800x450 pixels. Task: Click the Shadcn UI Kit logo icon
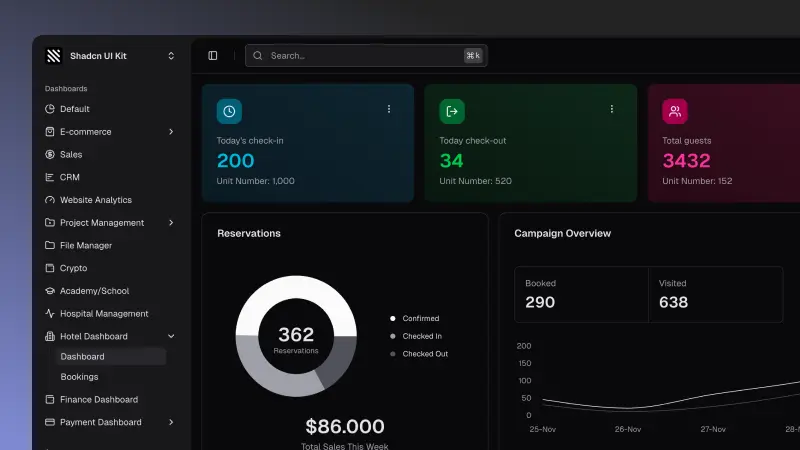(54, 56)
